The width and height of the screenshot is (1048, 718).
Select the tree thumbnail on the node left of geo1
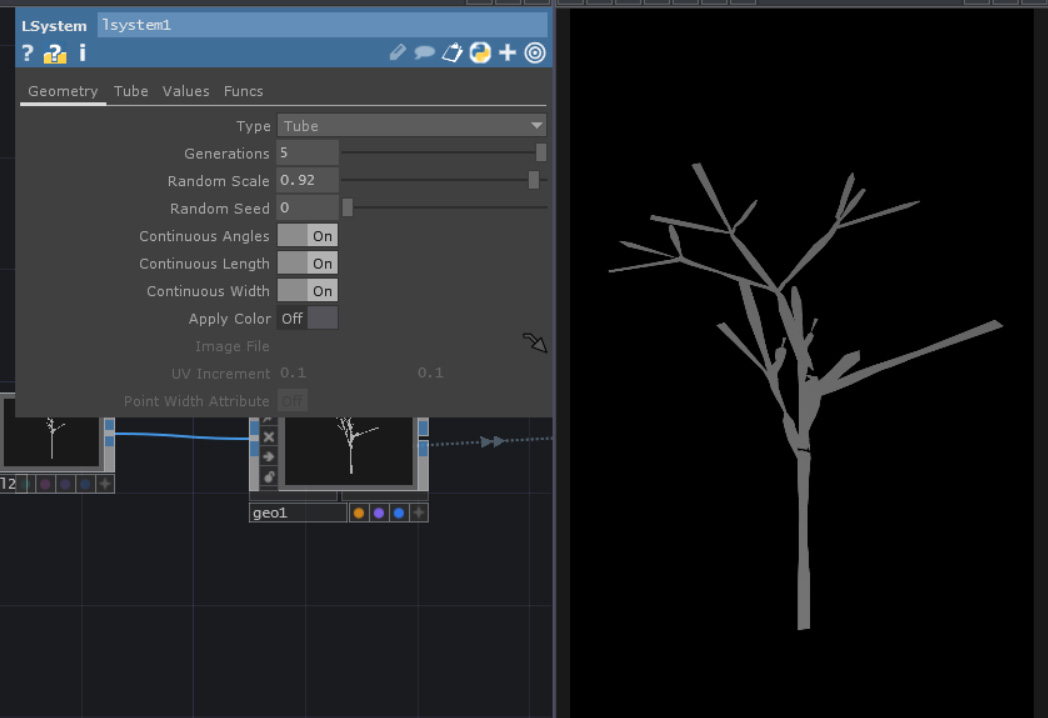pos(51,439)
